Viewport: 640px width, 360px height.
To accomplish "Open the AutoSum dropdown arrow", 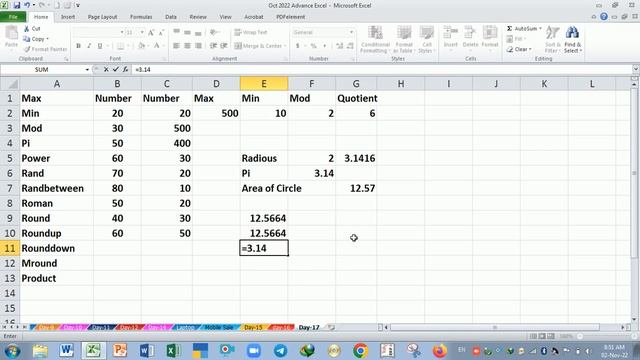I will pyautogui.click(x=540, y=29).
